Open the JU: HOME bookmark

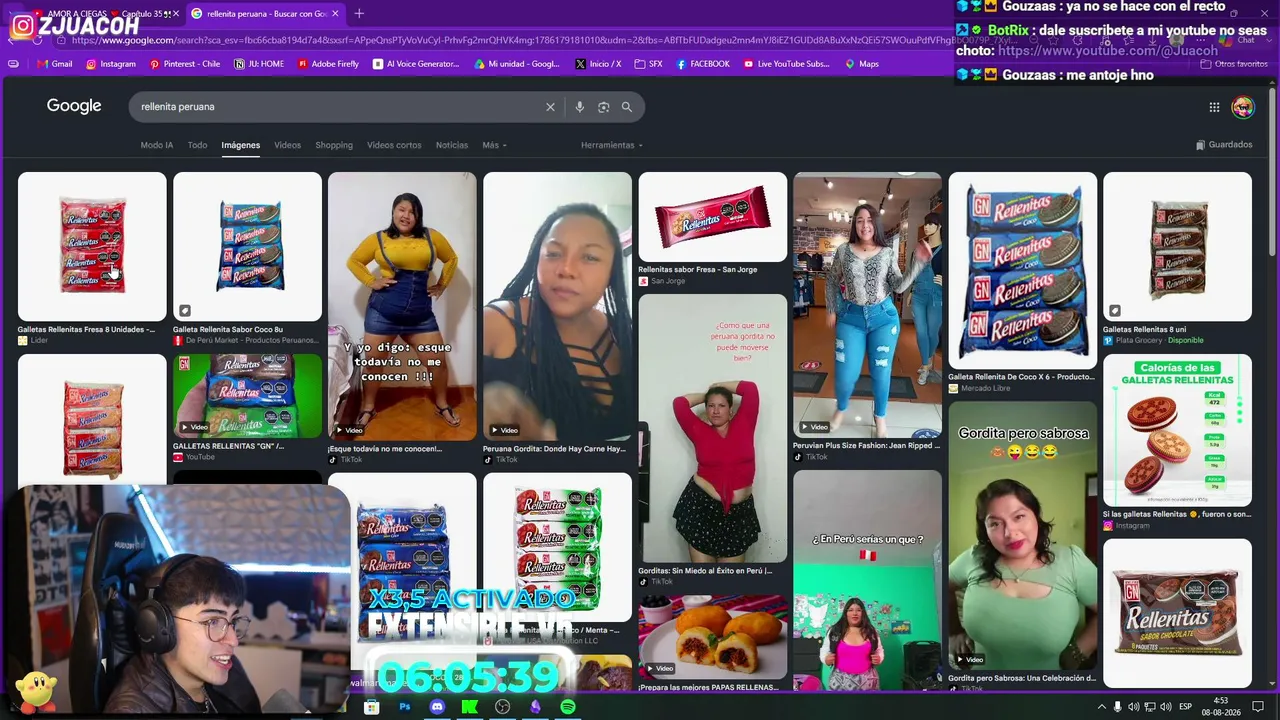click(259, 64)
